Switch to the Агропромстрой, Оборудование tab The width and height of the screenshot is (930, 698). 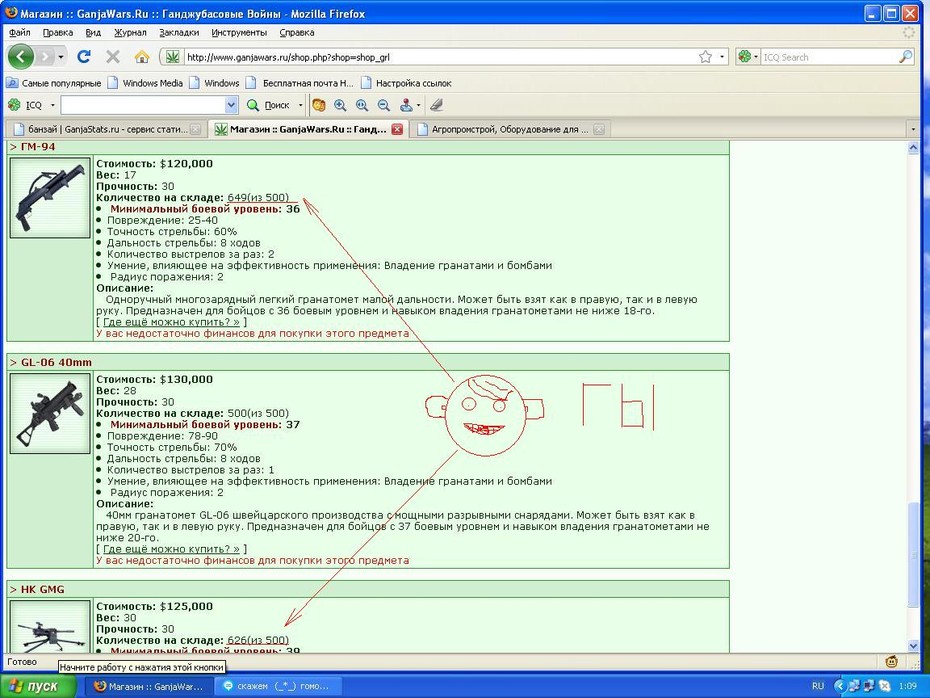point(509,129)
